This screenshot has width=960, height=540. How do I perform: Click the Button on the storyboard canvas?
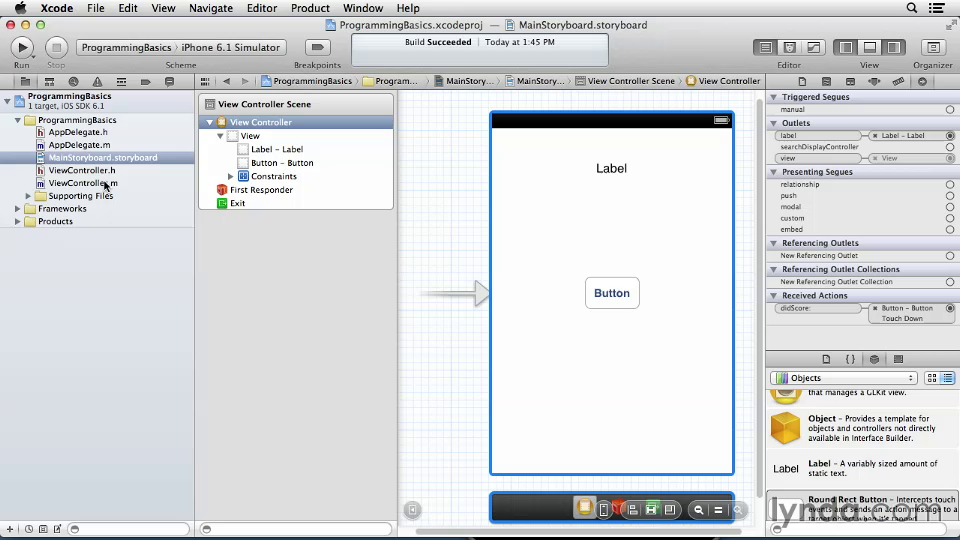pyautogui.click(x=612, y=293)
